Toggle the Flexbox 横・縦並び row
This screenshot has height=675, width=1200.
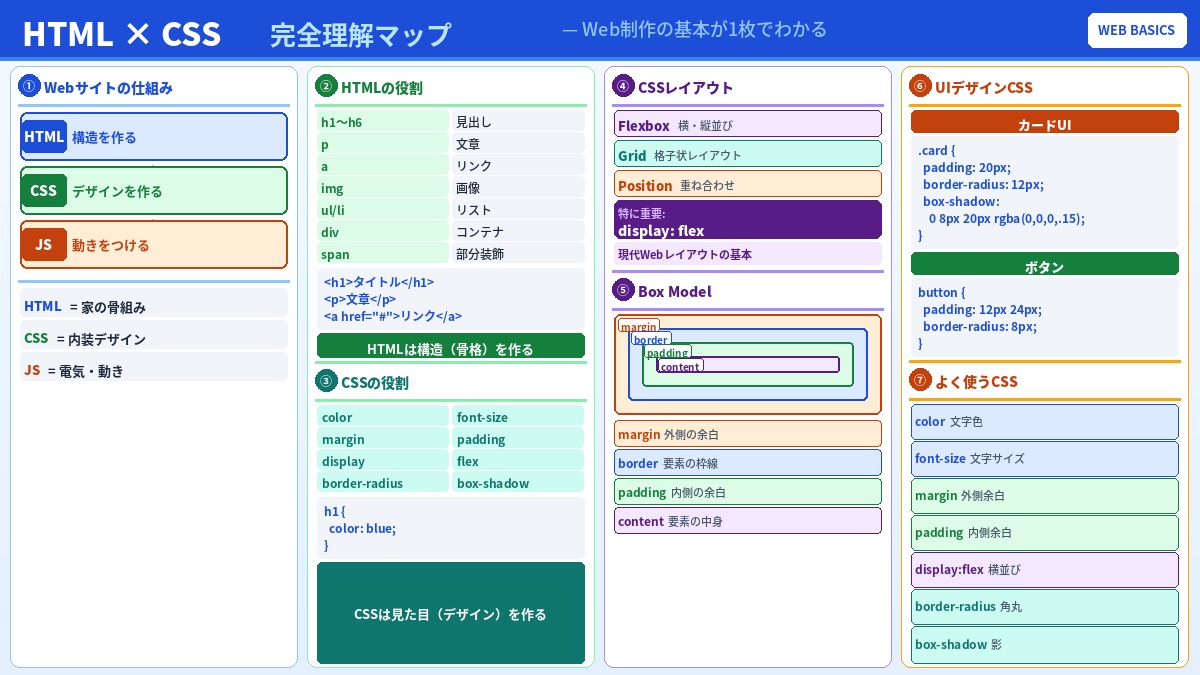click(x=748, y=124)
